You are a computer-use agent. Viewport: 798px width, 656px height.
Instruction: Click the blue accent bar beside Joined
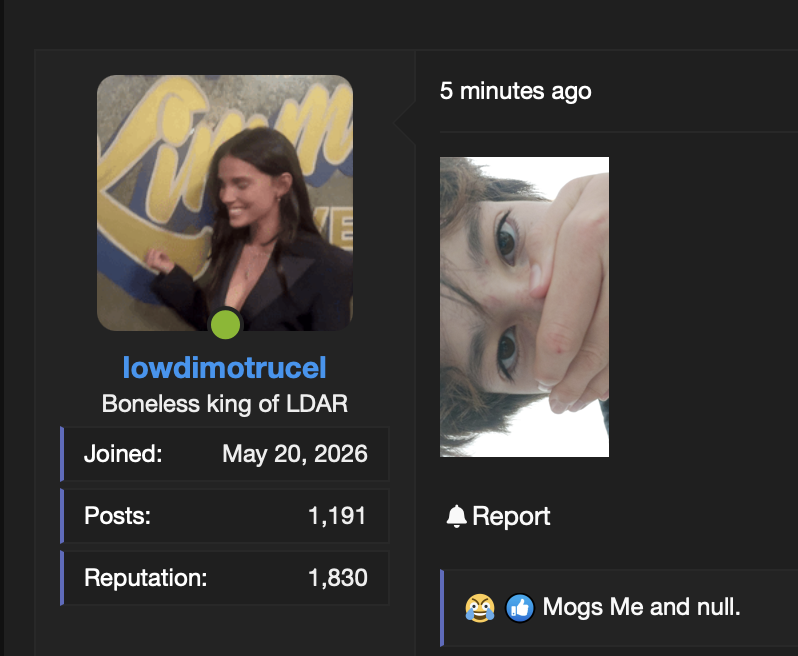click(62, 454)
